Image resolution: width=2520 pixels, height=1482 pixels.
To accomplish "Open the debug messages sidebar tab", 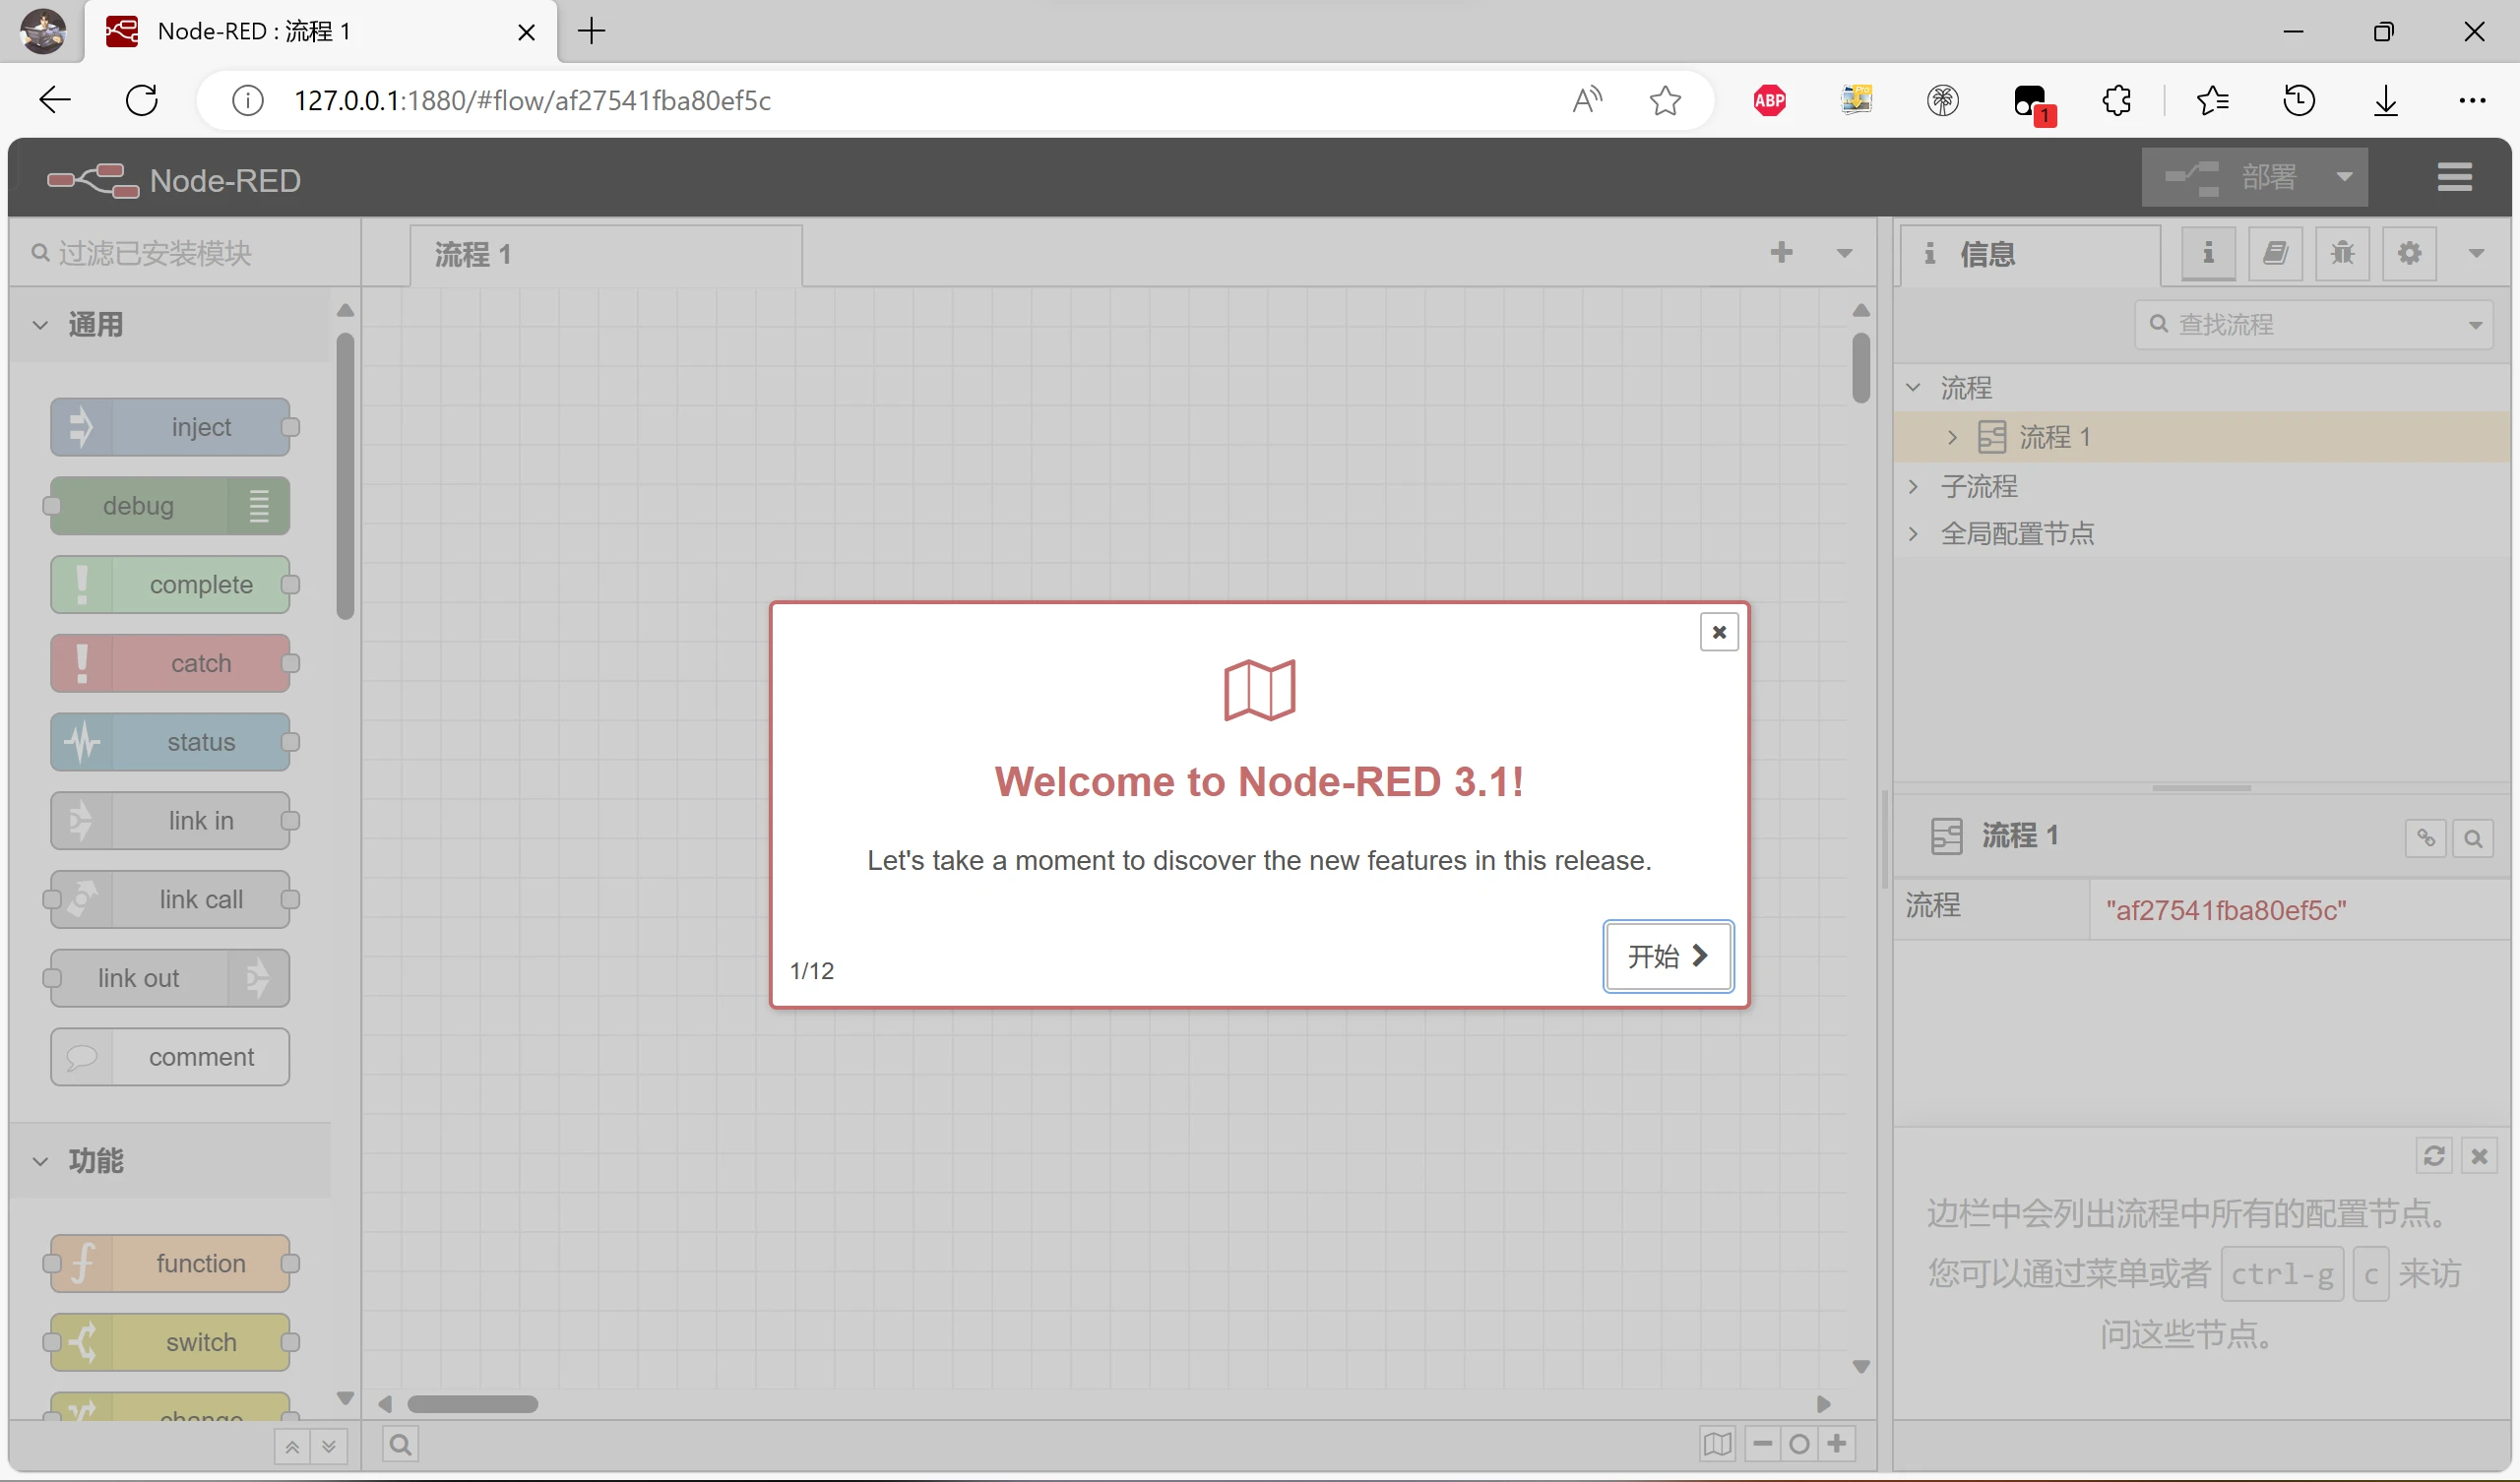I will pyautogui.click(x=2342, y=254).
